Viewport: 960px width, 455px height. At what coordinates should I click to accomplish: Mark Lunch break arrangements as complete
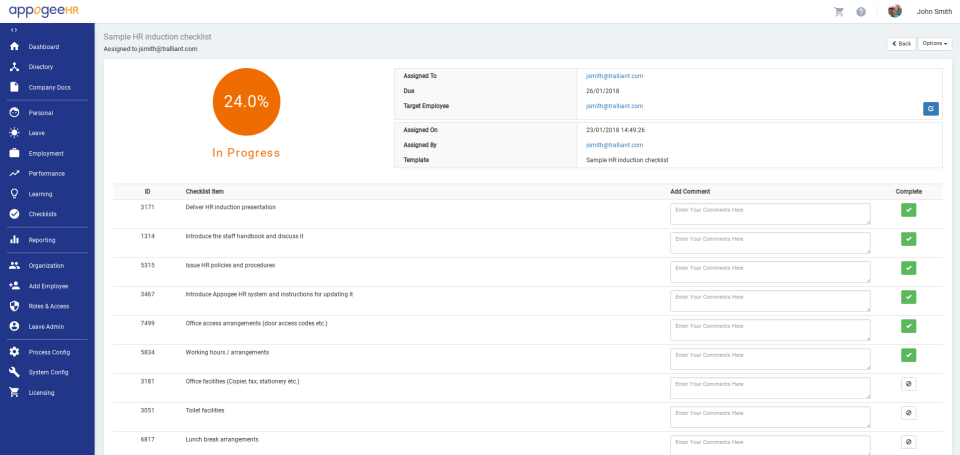909,442
